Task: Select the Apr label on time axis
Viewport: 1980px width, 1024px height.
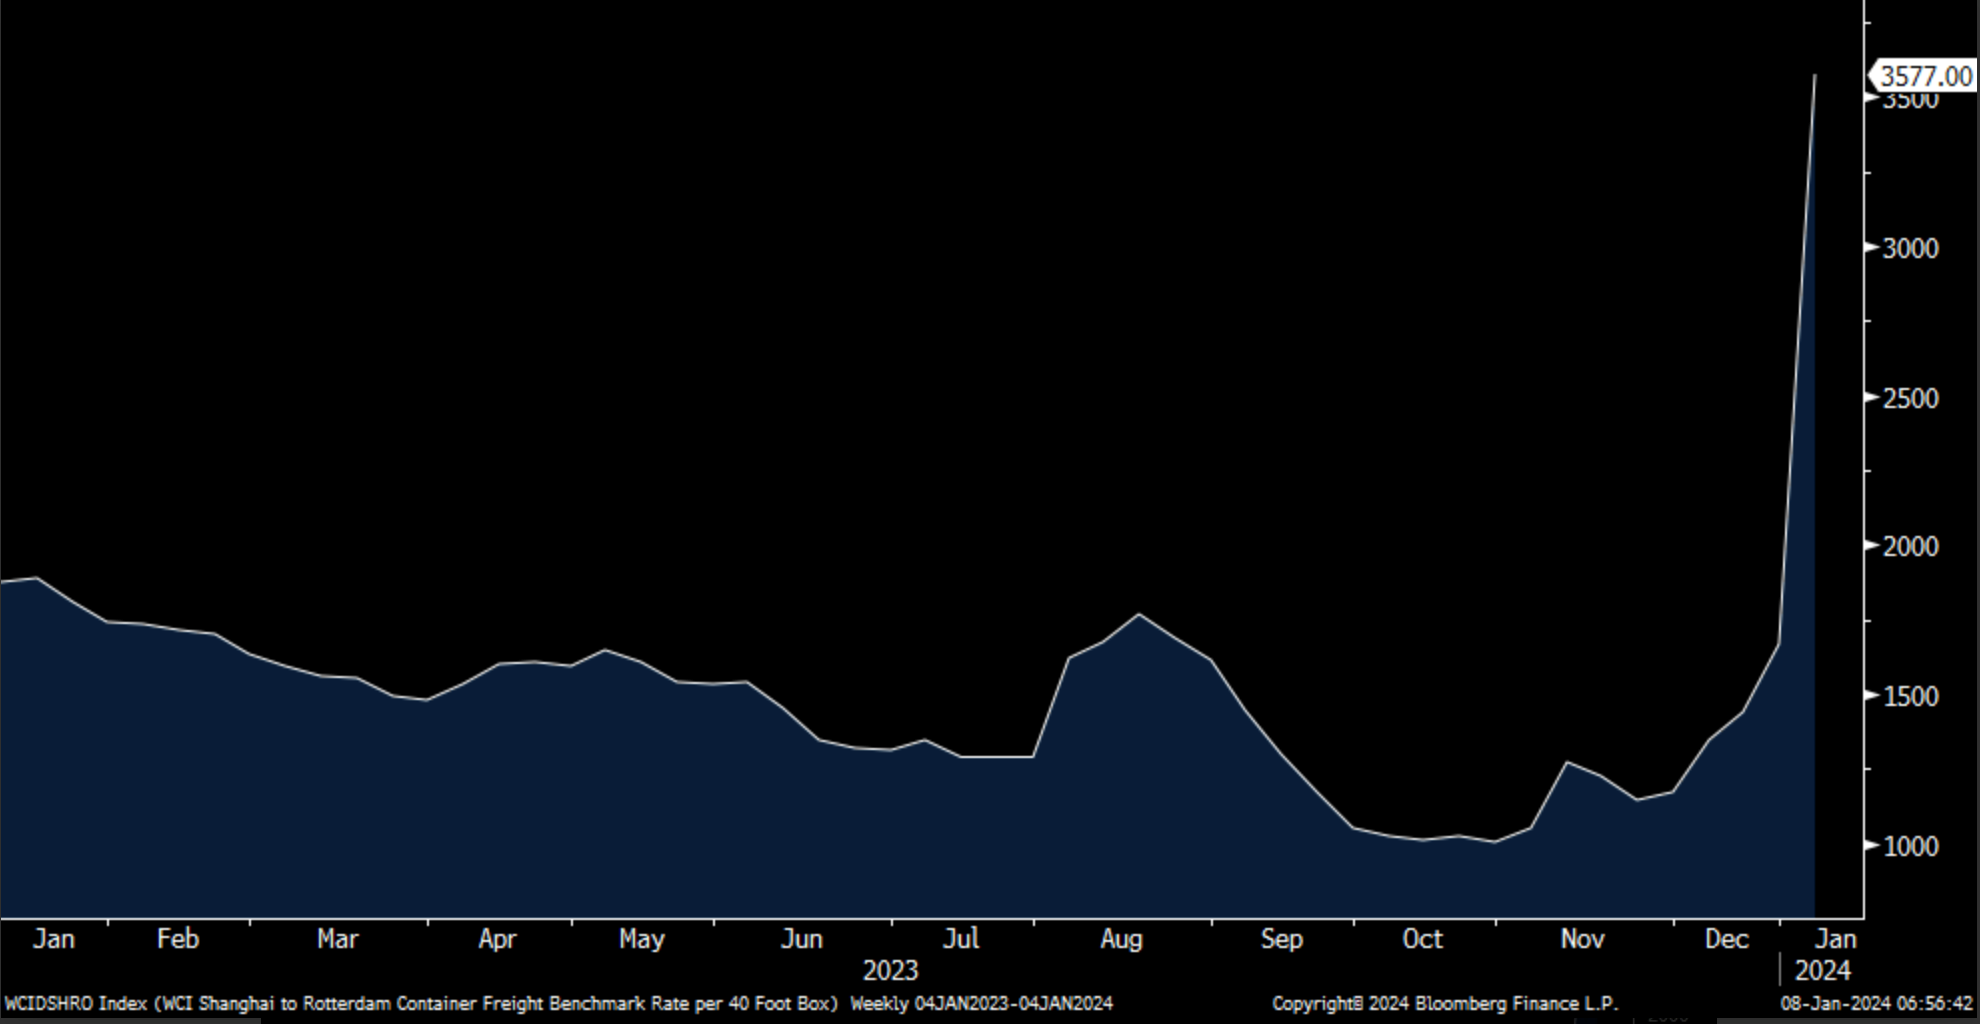Action: coord(497,939)
